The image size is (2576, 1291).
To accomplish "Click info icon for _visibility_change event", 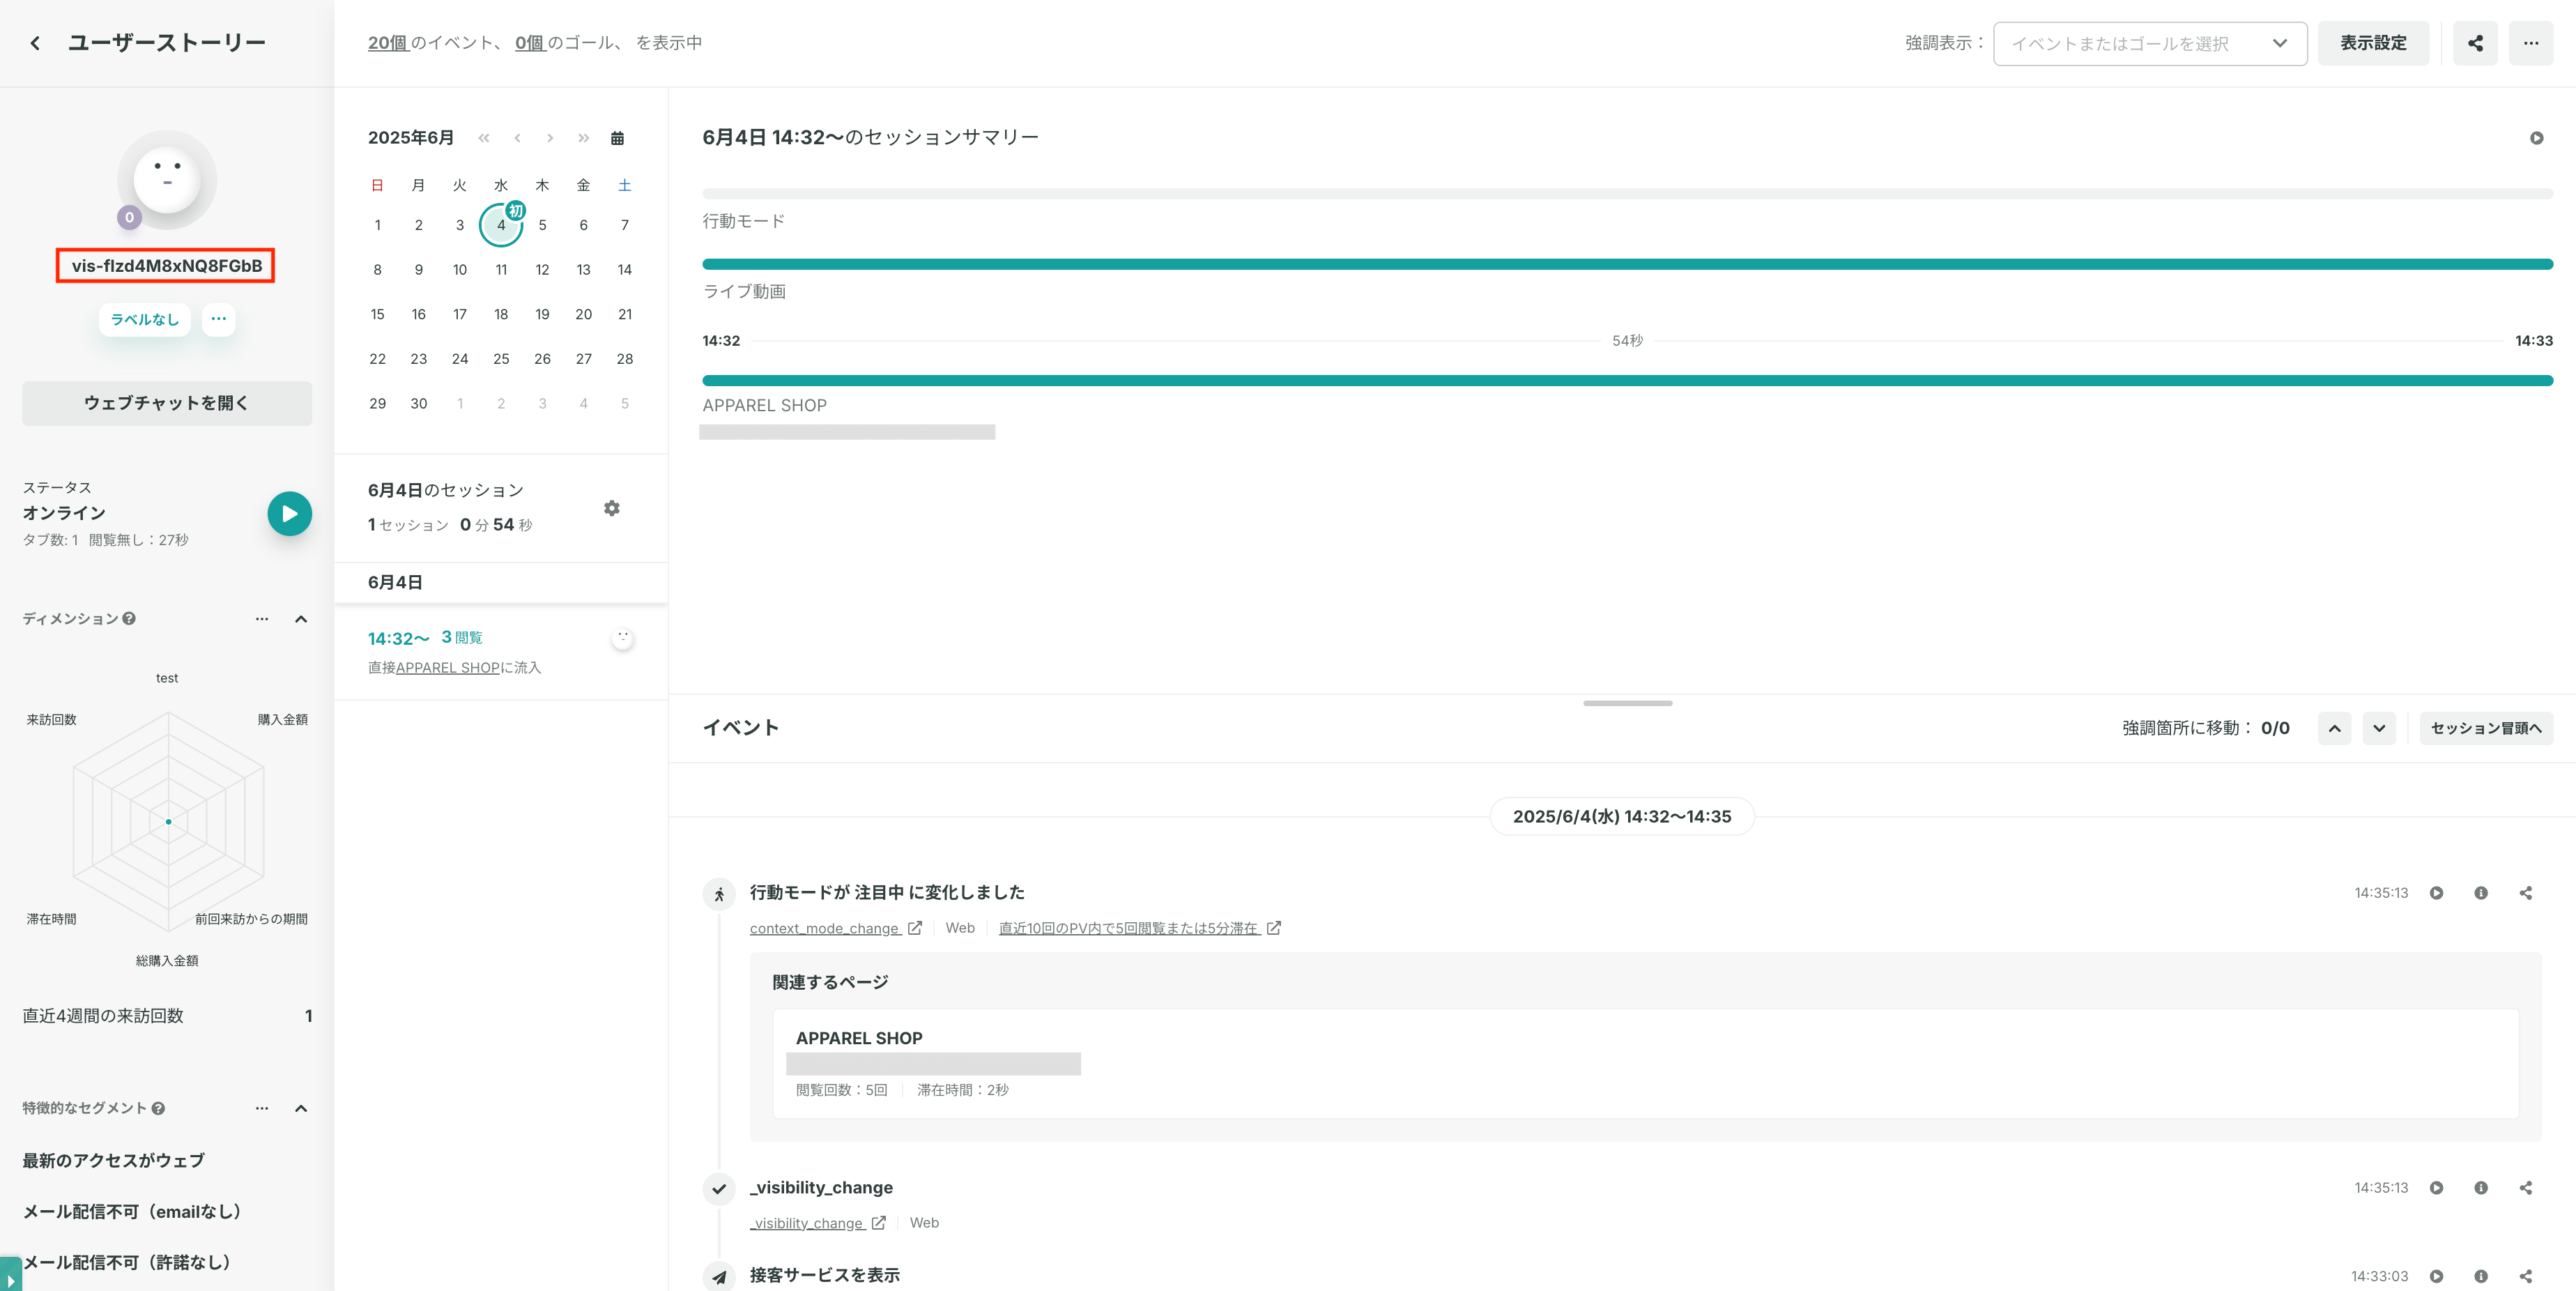I will [x=2481, y=1188].
